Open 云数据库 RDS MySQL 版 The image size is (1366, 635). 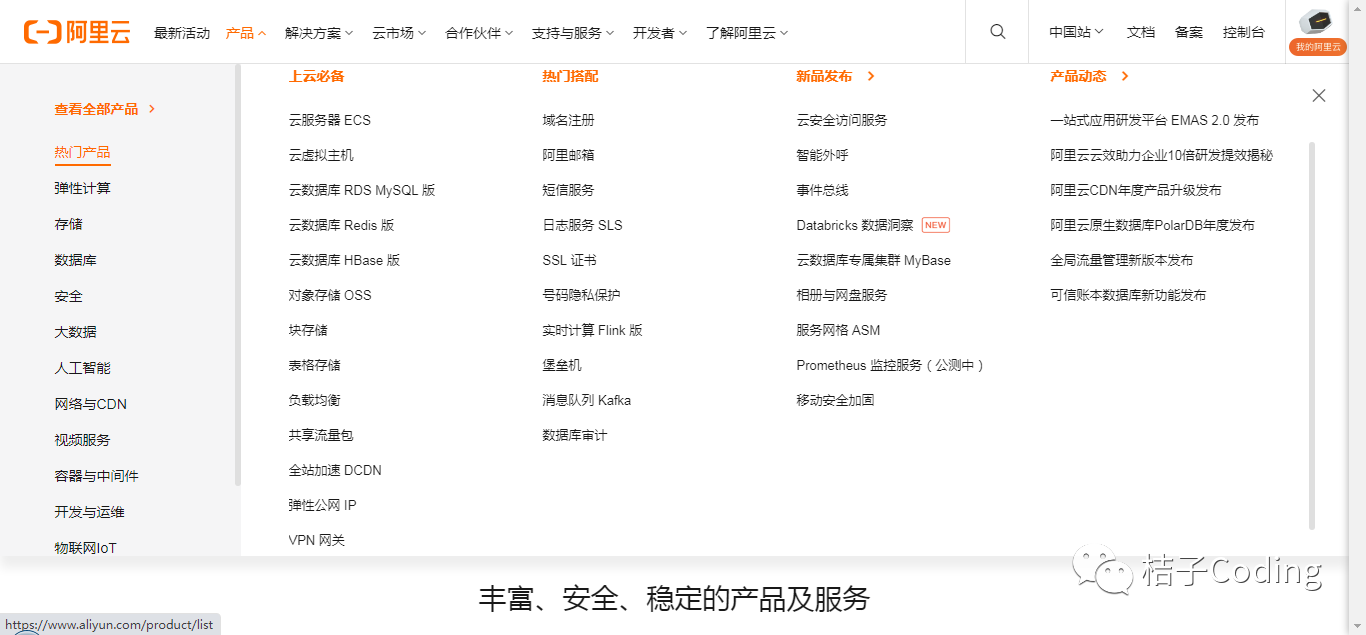362,190
